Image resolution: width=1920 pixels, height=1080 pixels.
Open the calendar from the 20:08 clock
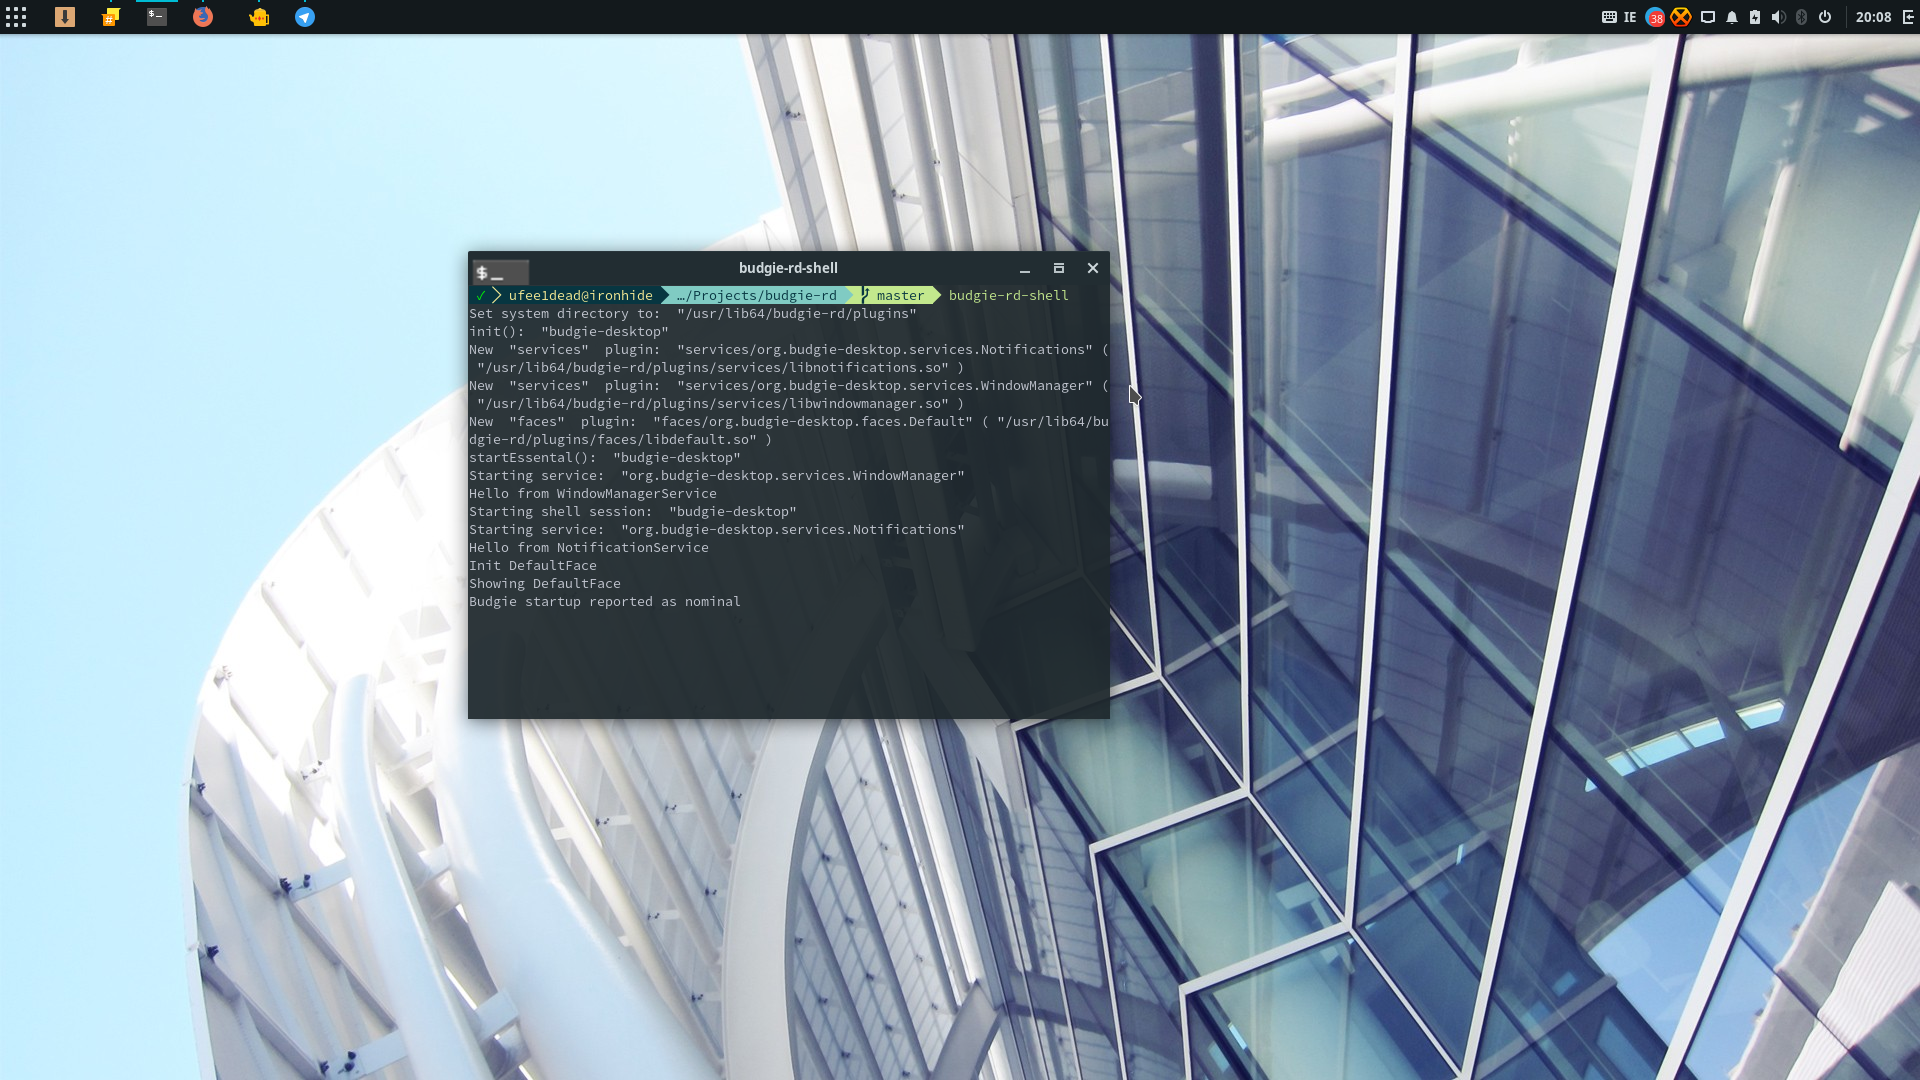[1873, 17]
